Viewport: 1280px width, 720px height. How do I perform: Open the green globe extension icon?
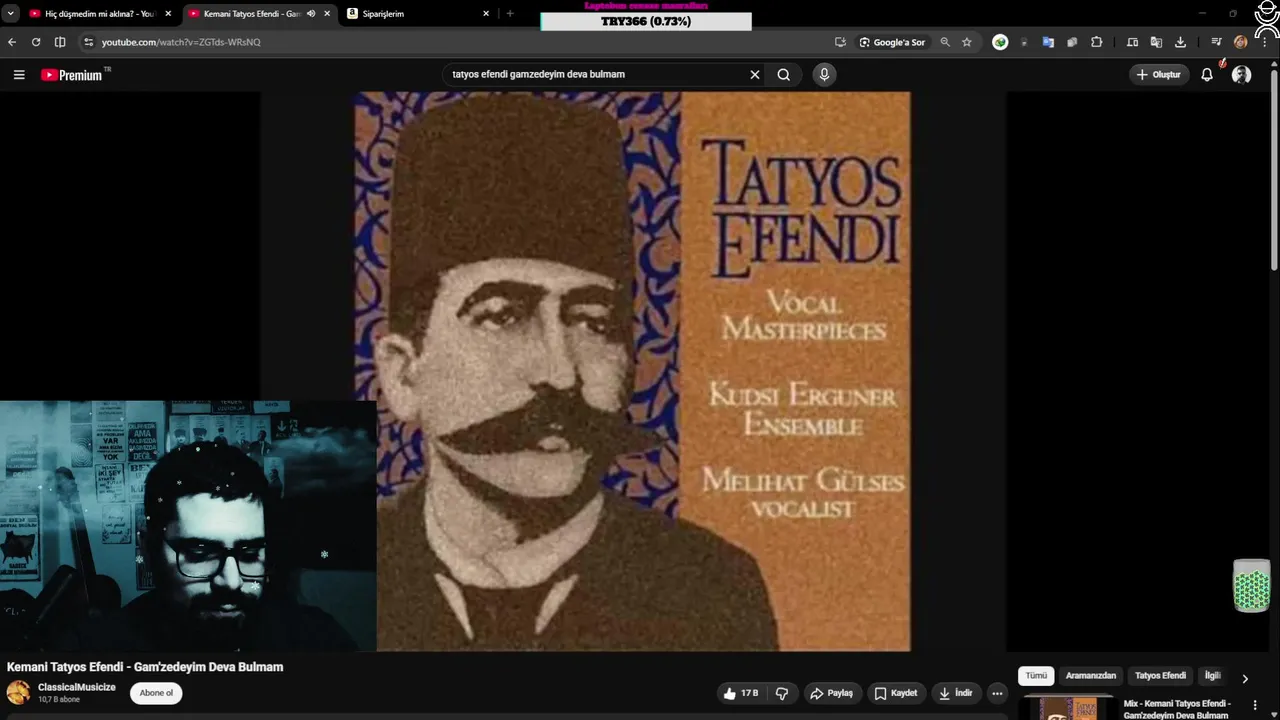tap(1000, 42)
